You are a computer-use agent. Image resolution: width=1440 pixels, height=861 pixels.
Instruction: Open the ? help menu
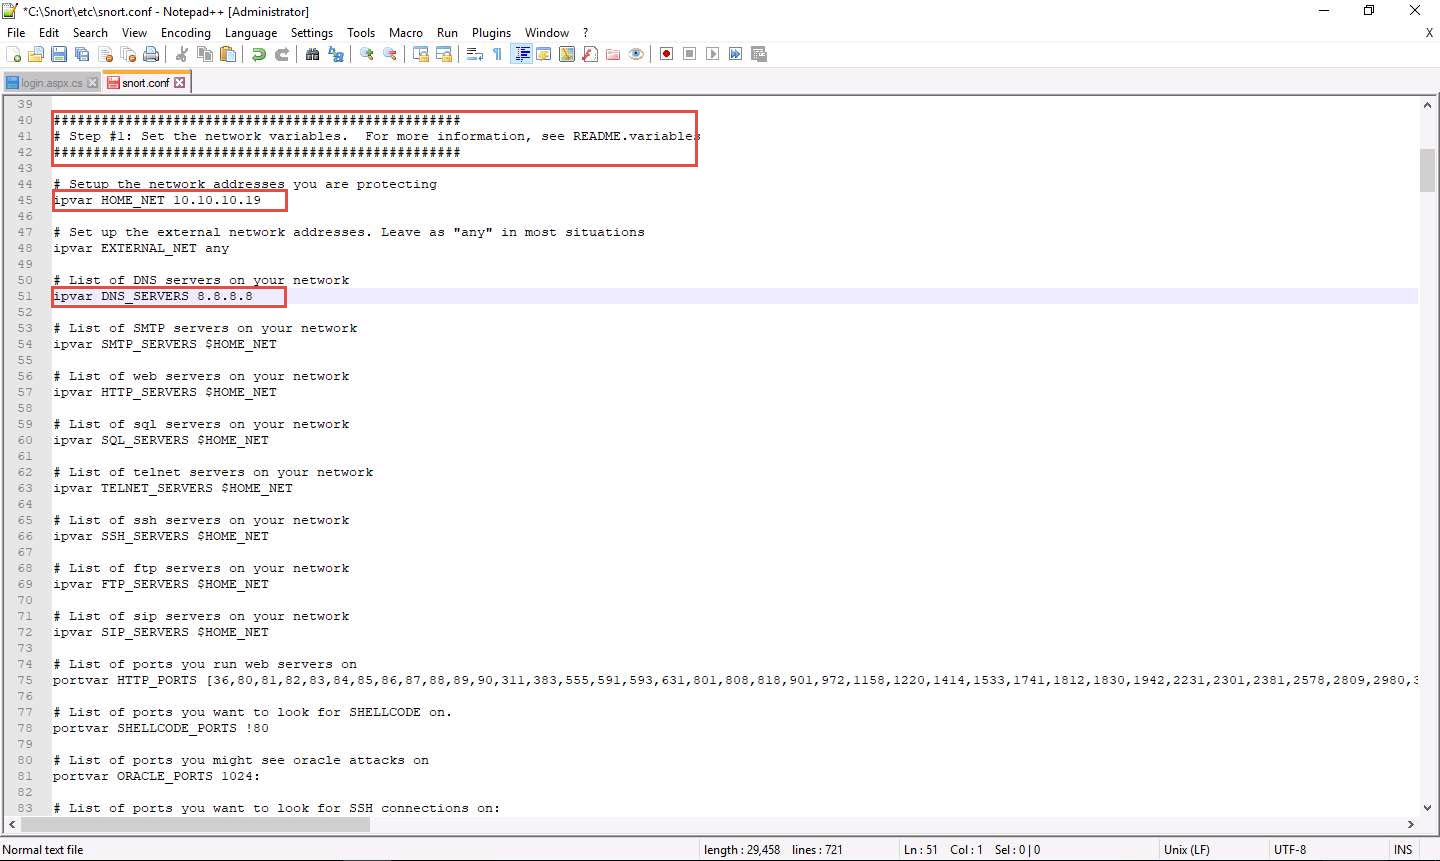coord(586,32)
